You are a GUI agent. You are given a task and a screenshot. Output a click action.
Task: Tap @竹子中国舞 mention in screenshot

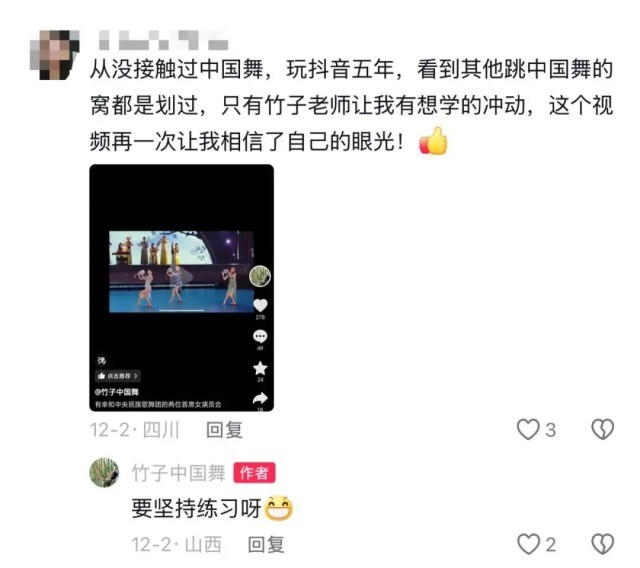(117, 392)
